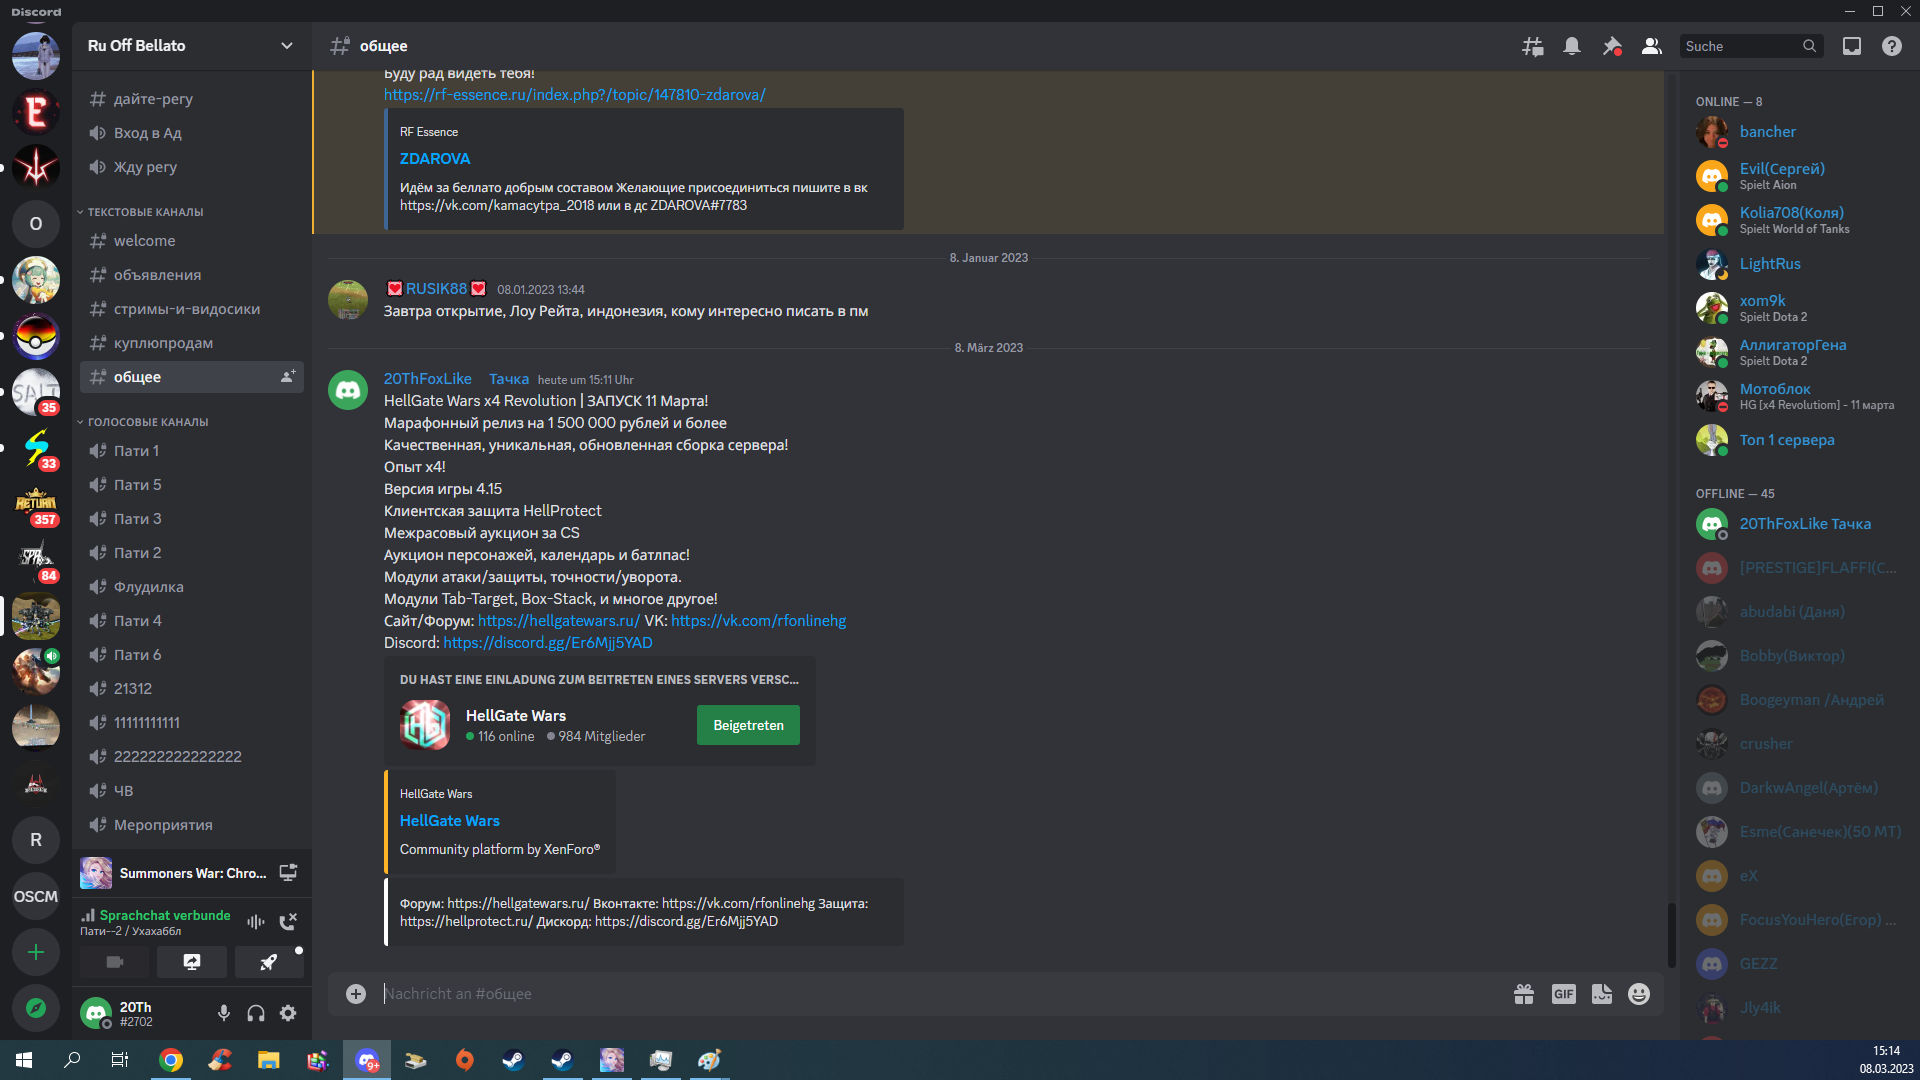
Task: Open the help icon
Action: (1892, 46)
